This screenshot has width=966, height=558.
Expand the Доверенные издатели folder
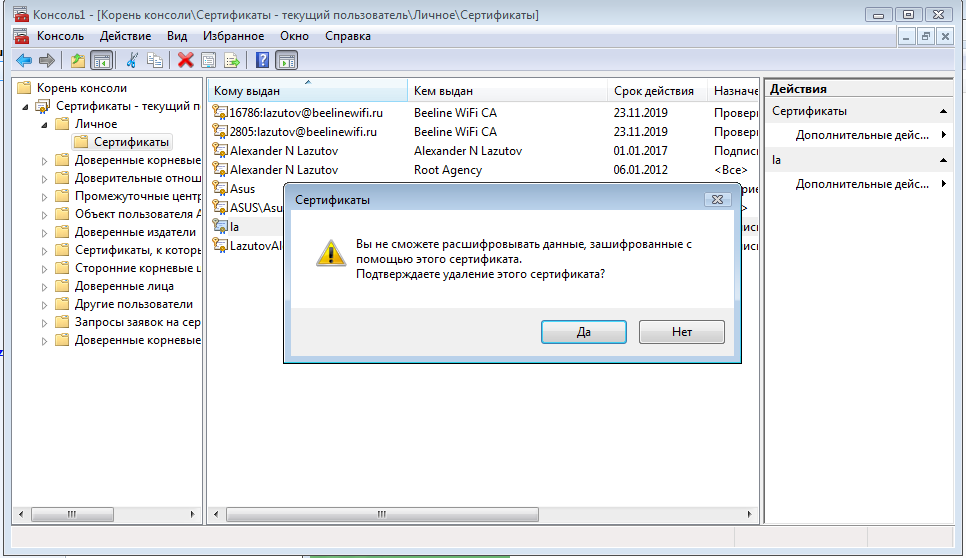click(x=44, y=233)
